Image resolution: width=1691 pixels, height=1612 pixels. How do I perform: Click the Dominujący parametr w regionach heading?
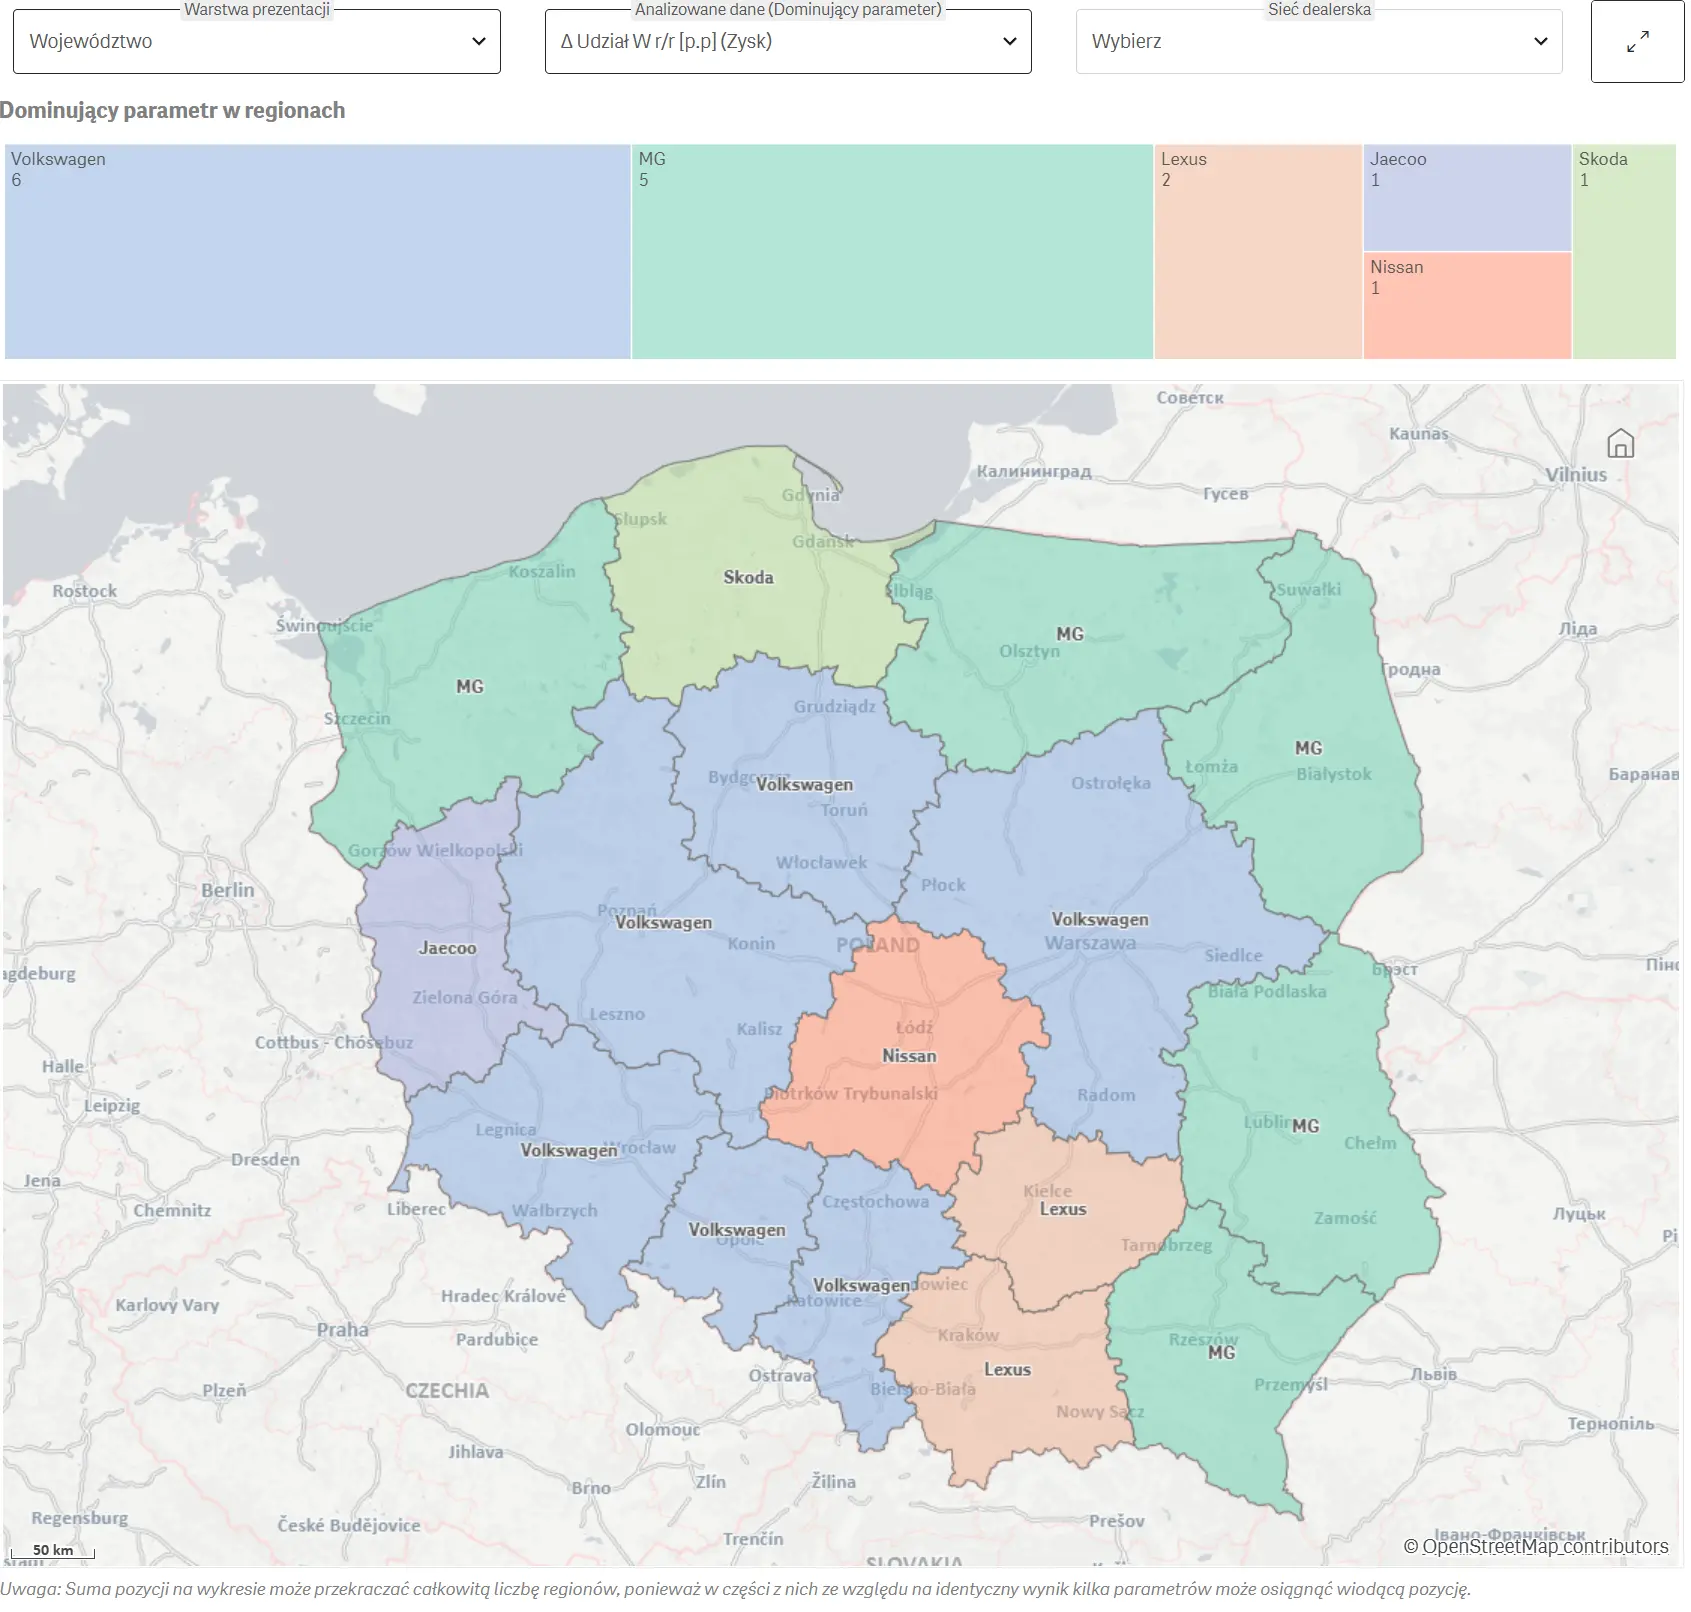173,110
